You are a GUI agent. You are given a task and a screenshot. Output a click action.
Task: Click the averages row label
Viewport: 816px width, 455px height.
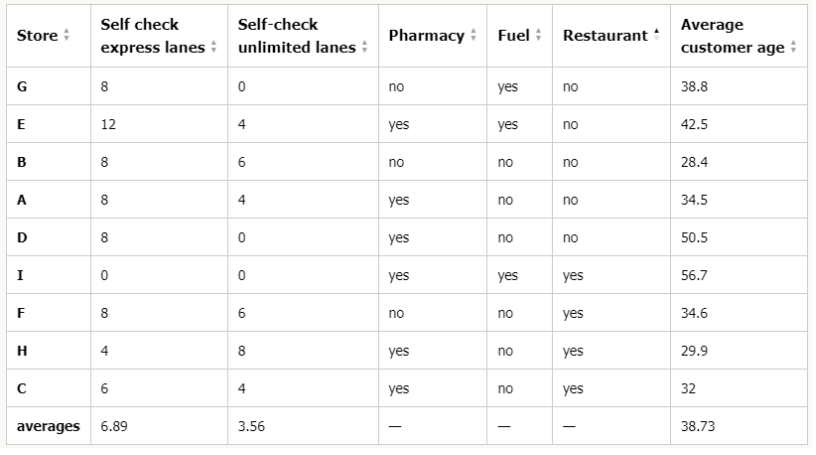[x=48, y=426]
